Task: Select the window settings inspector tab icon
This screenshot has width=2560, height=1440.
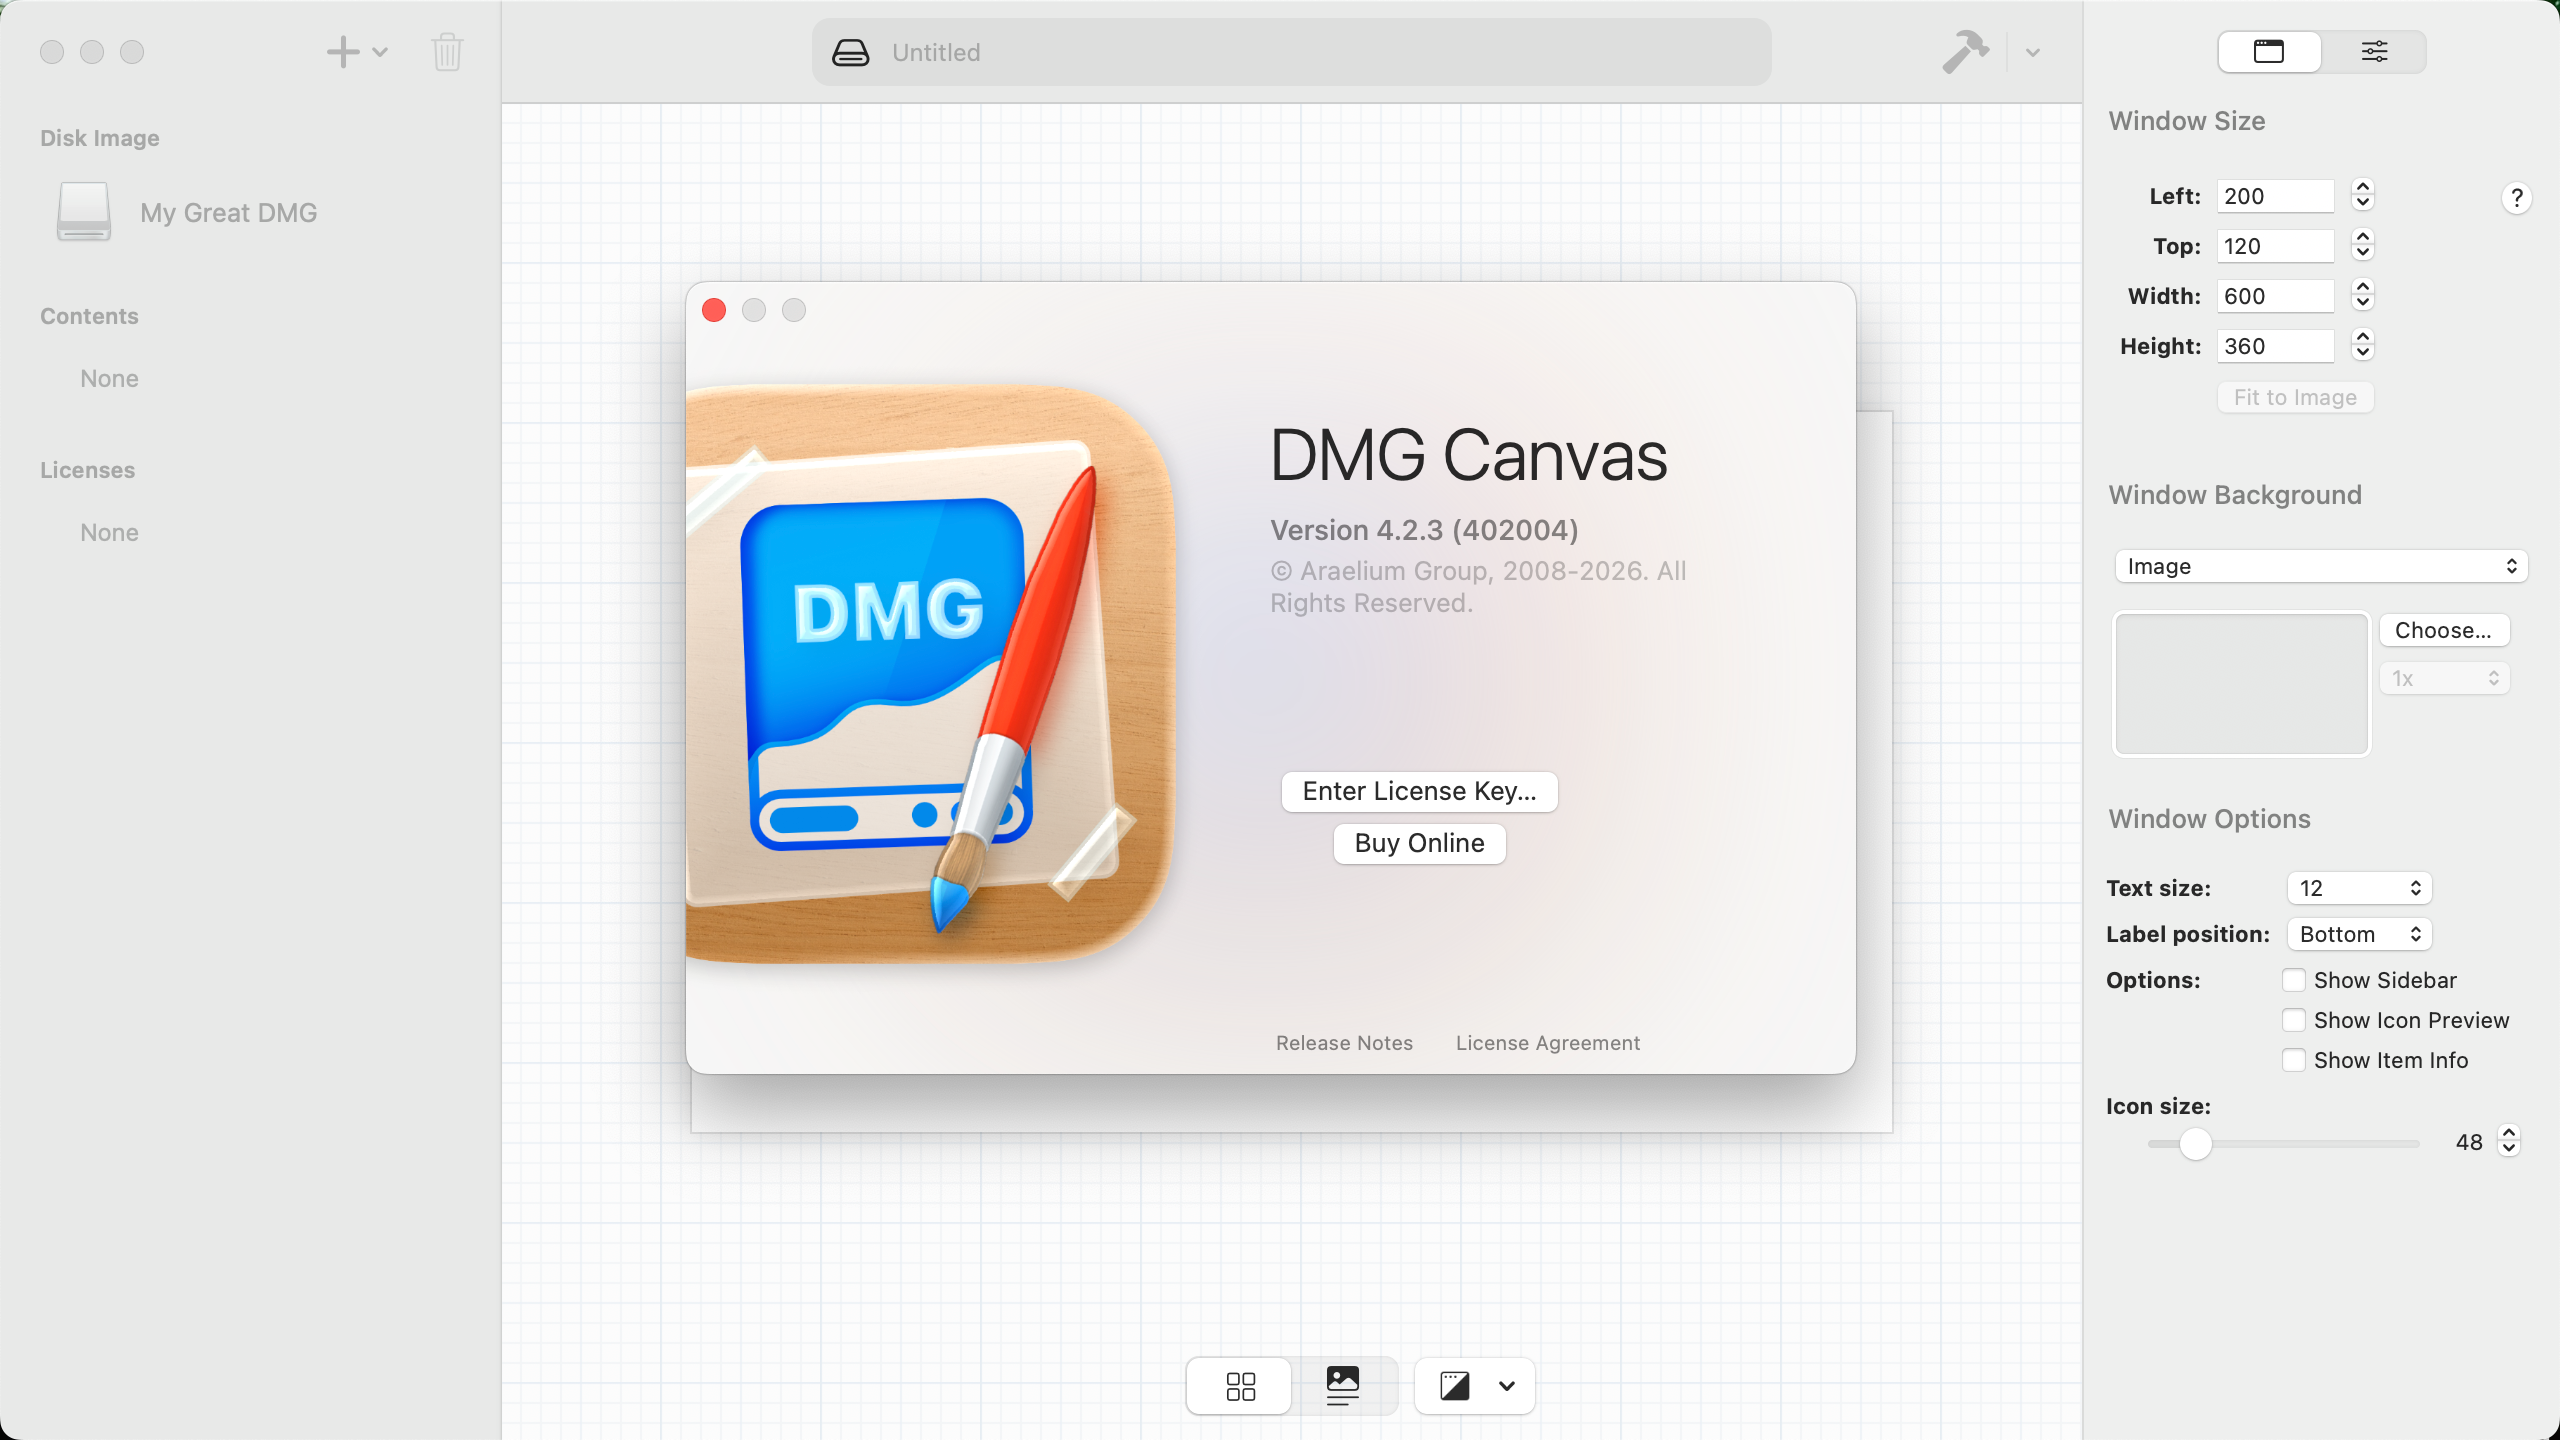Action: click(x=2268, y=52)
